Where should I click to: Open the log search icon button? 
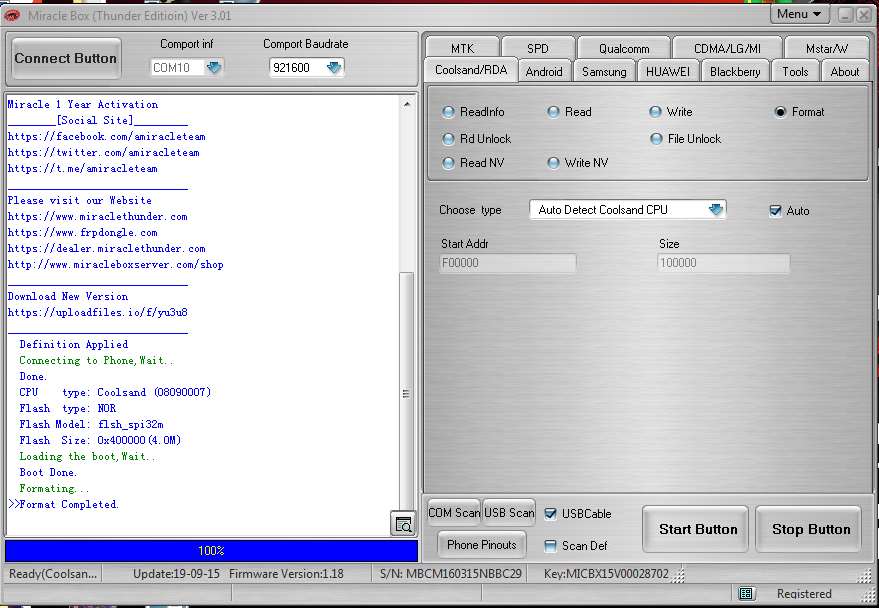tap(403, 525)
